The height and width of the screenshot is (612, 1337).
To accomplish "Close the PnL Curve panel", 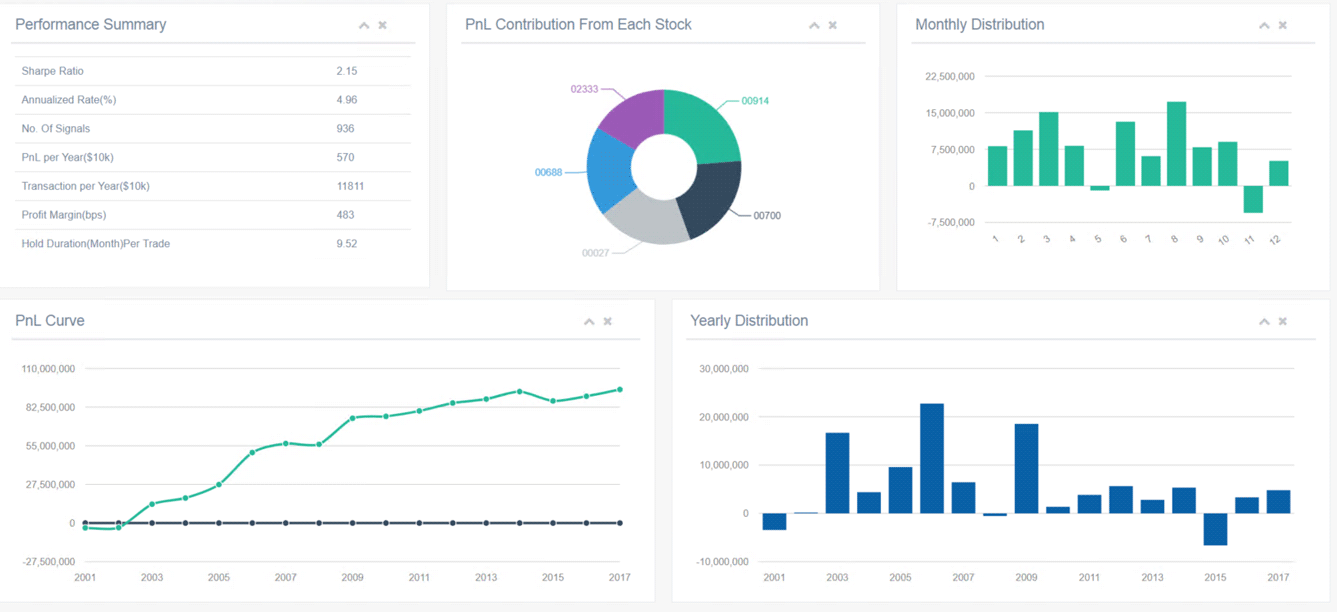I will pos(608,321).
